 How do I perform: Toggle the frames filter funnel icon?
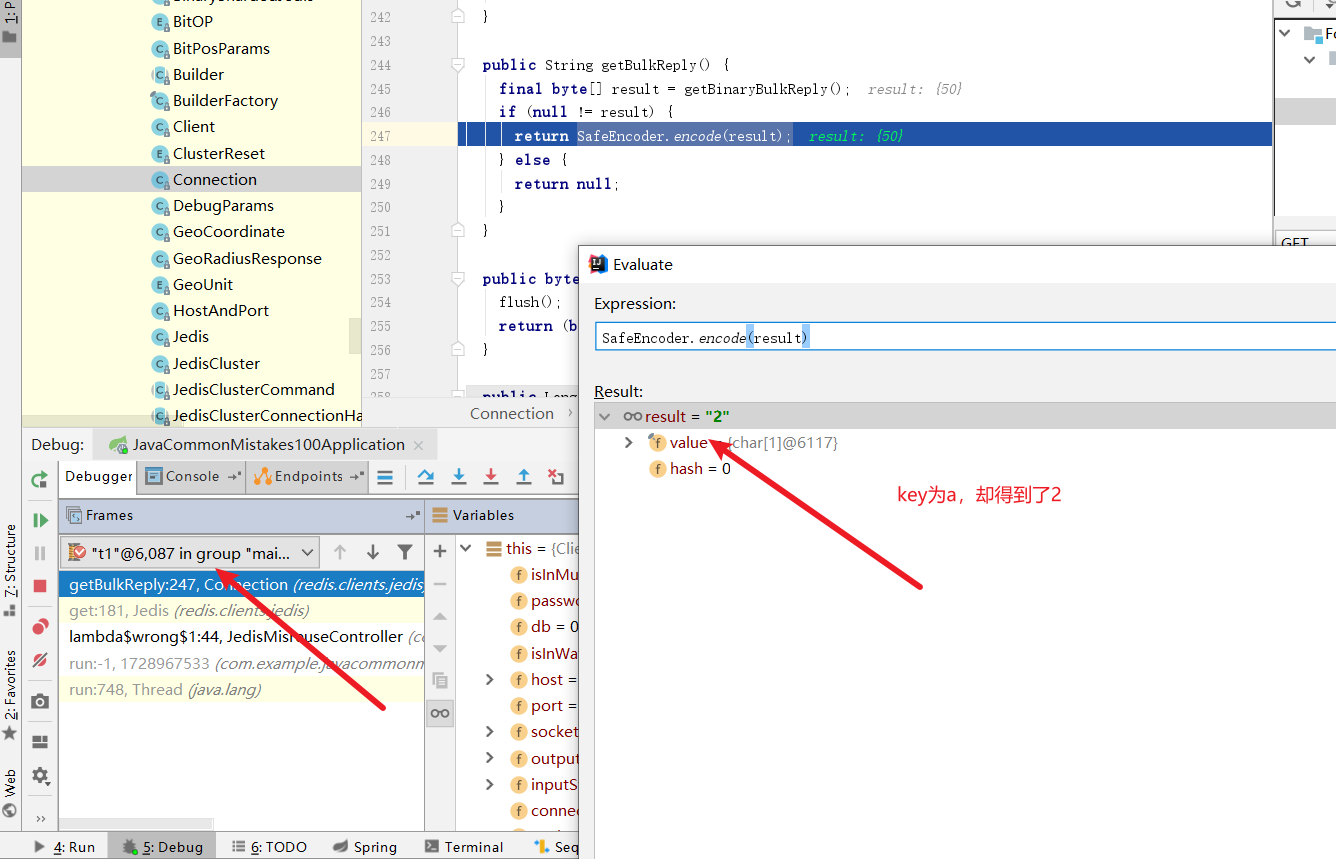(405, 552)
